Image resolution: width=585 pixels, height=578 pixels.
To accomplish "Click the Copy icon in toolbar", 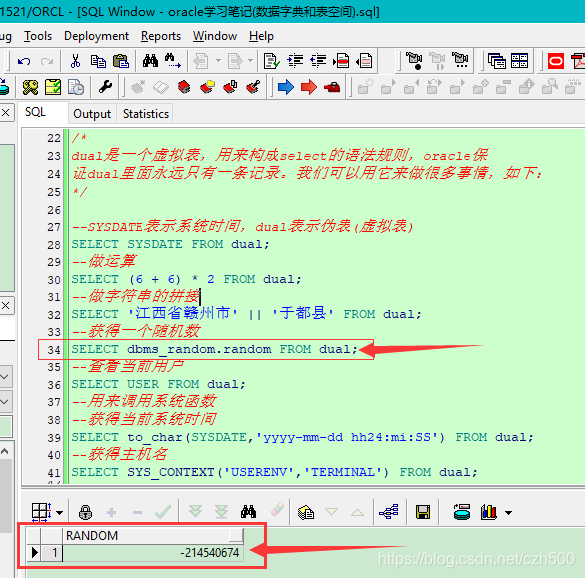I will point(98,61).
